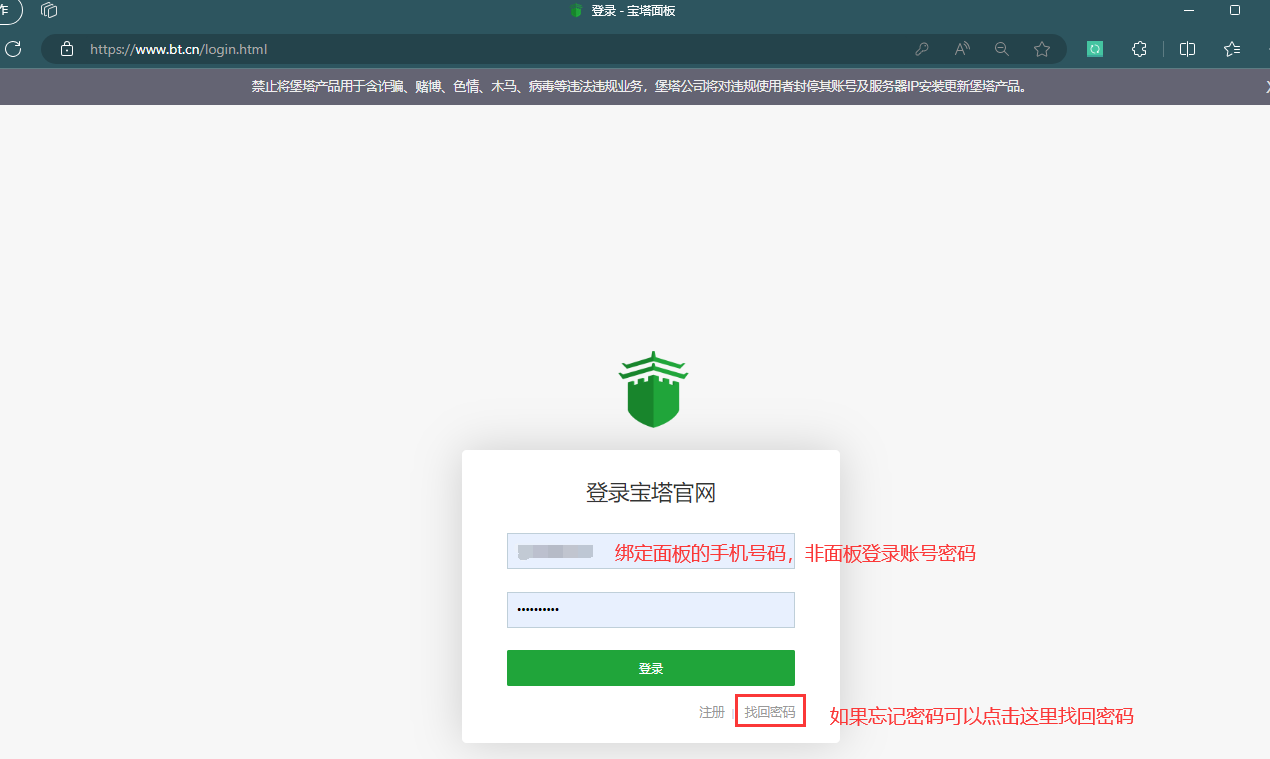Click the green extension icon in toolbar
Screen dimensions: 1270x759
tap(1095, 49)
